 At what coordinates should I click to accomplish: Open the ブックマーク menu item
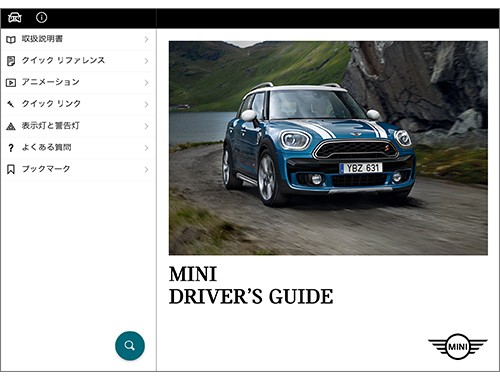pos(78,169)
